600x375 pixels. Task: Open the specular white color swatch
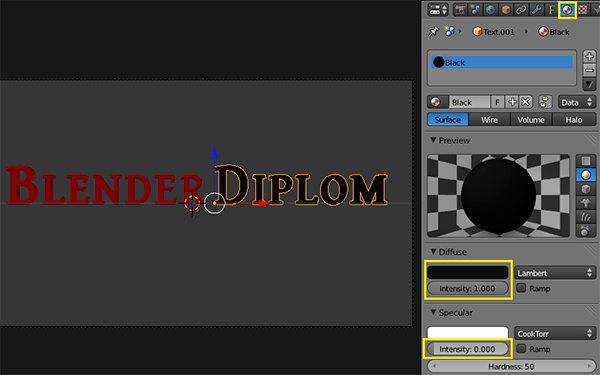click(468, 332)
